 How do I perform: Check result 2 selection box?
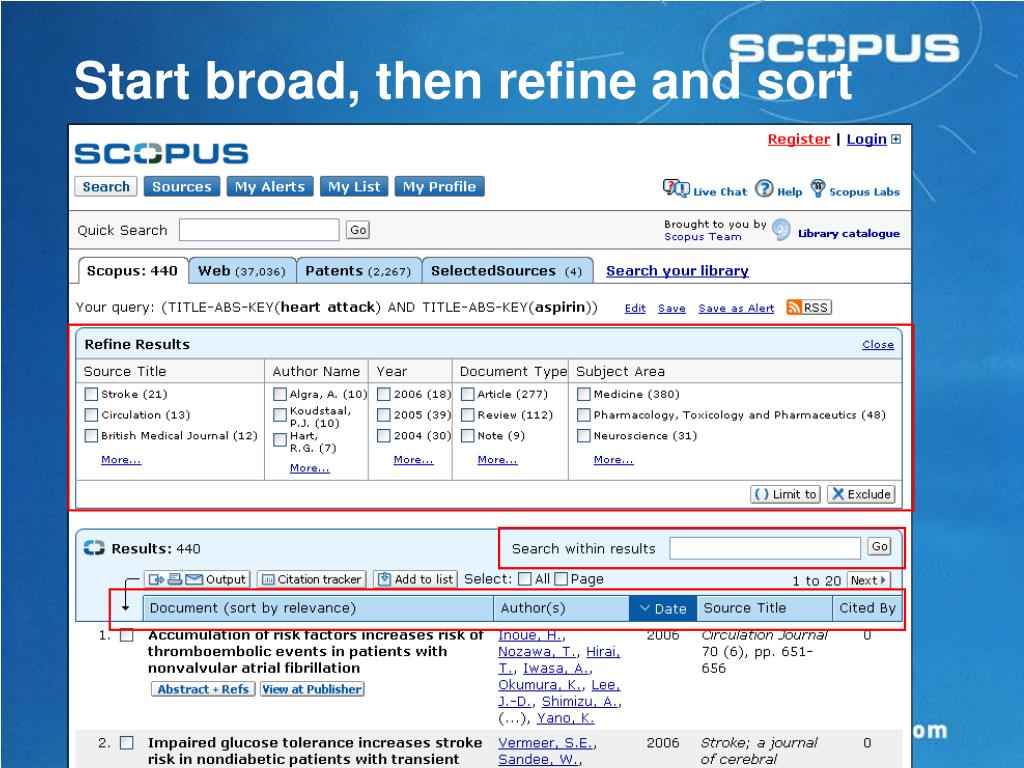coord(127,743)
